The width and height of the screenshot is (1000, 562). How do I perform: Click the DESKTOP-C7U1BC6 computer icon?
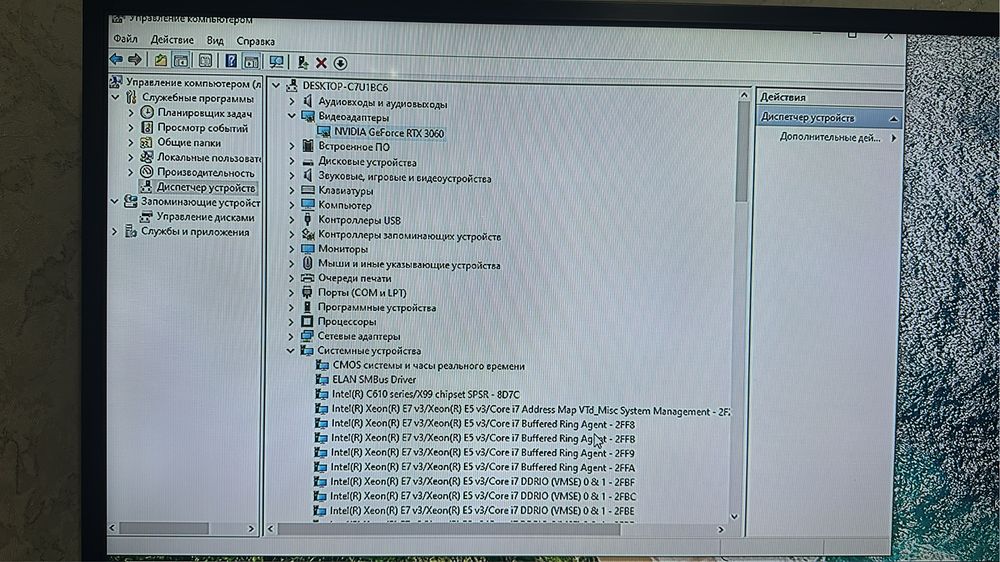tap(291, 85)
